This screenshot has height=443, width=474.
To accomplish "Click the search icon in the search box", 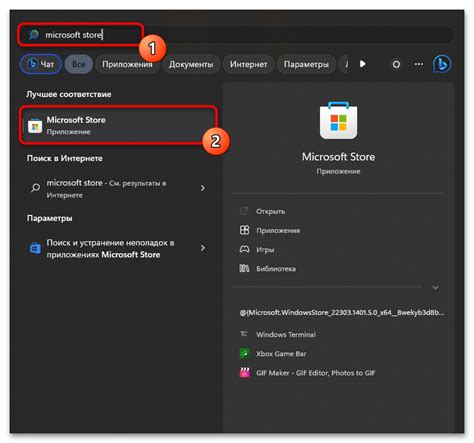I will [34, 35].
